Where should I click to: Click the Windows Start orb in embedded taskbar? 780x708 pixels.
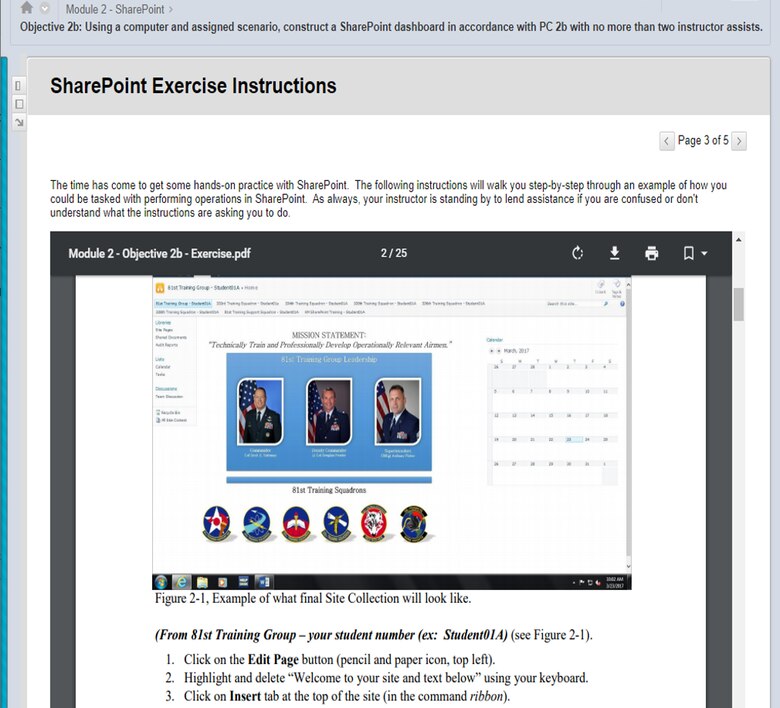coord(163,581)
